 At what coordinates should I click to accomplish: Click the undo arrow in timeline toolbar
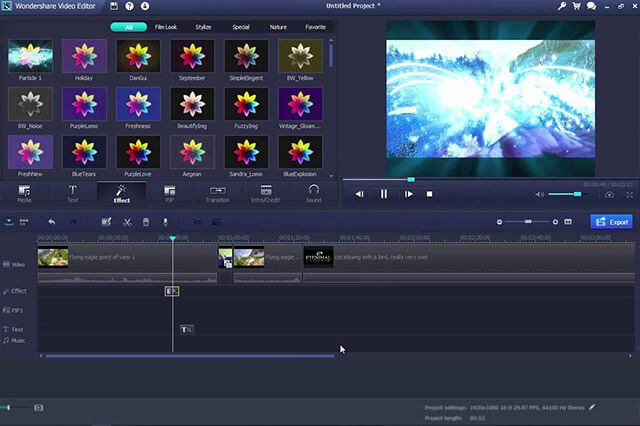(52, 222)
